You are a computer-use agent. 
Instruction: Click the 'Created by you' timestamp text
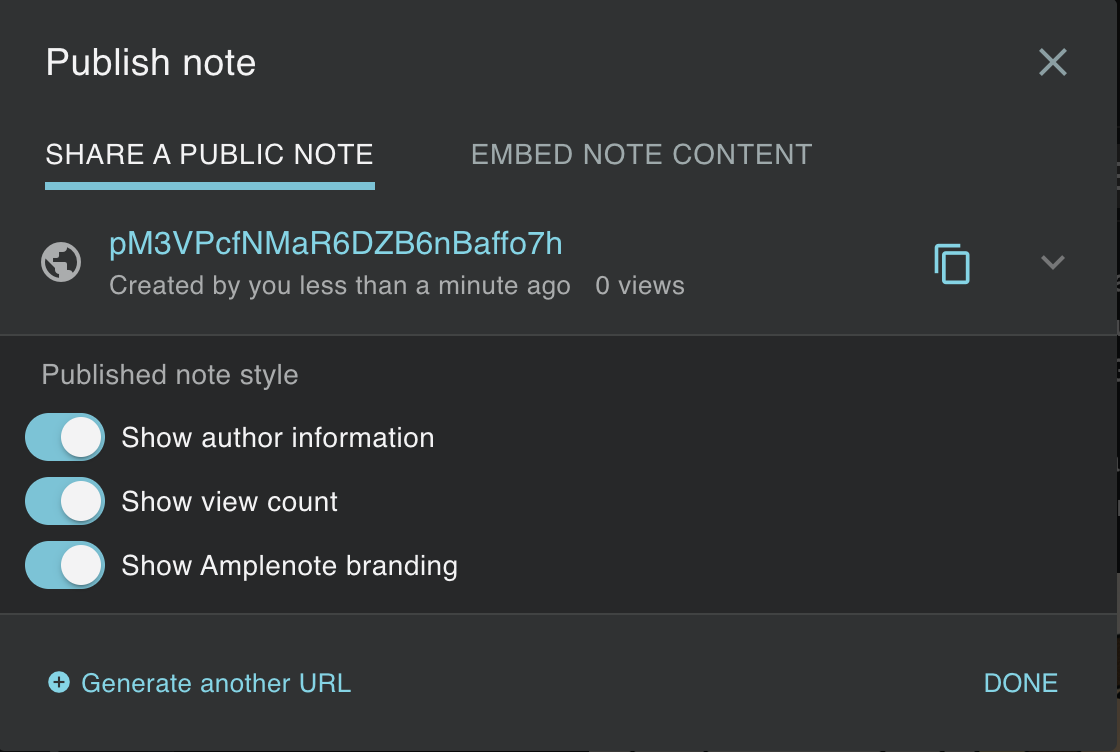pos(339,286)
